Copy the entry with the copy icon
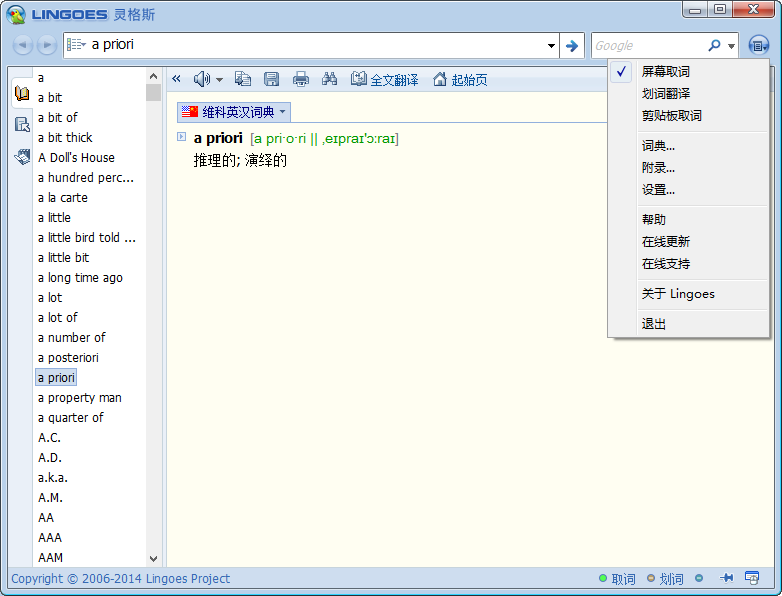Screen dimensions: 782x596 243,79
